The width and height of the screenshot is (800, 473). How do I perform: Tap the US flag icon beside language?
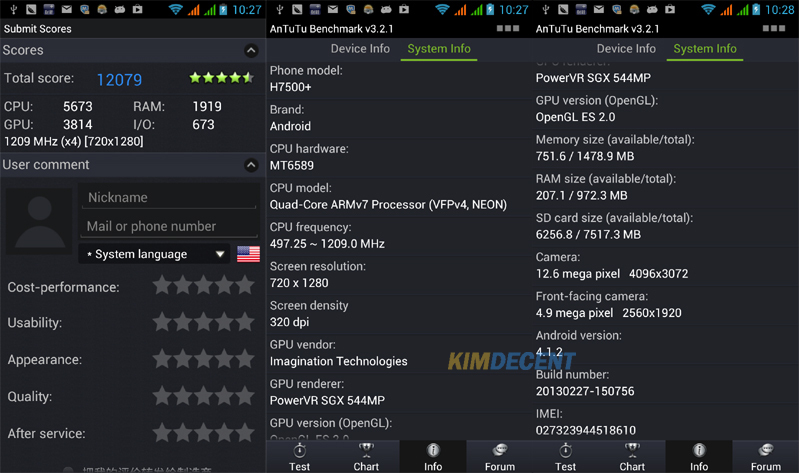(248, 254)
